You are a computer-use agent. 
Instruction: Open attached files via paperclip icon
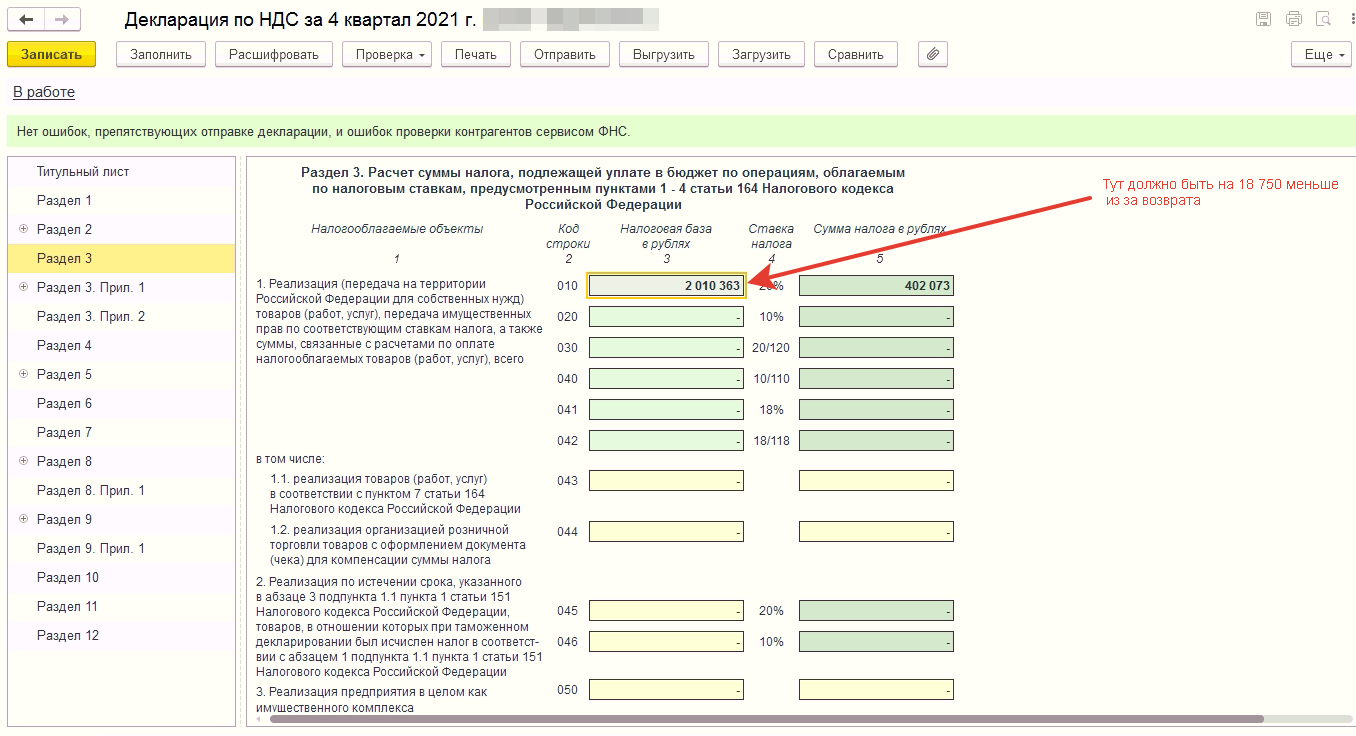(x=932, y=55)
